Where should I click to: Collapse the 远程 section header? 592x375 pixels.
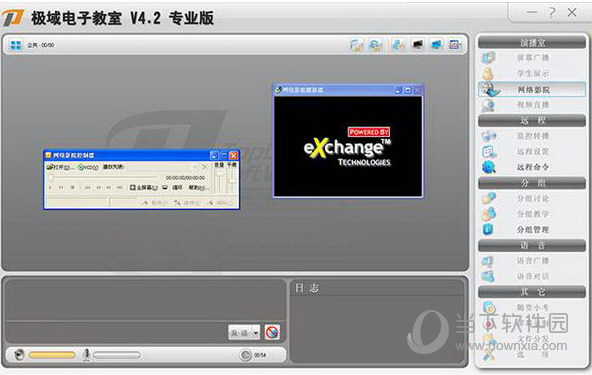(x=532, y=120)
